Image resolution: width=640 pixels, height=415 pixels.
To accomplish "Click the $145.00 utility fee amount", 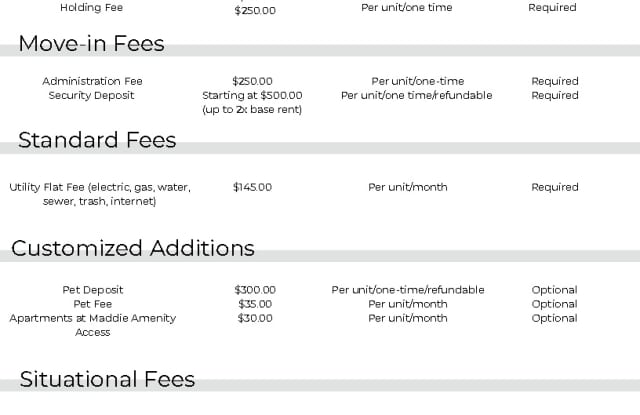I will (x=252, y=187).
